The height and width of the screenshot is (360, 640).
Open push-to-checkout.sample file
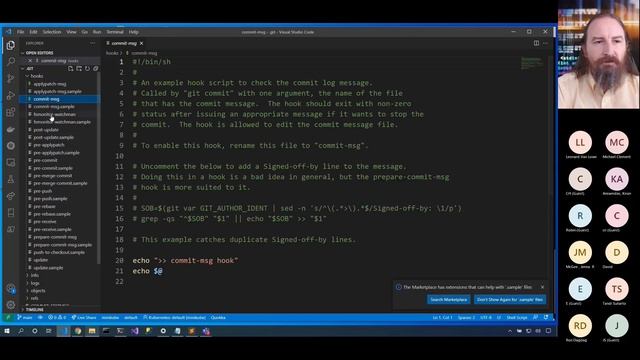point(59,253)
